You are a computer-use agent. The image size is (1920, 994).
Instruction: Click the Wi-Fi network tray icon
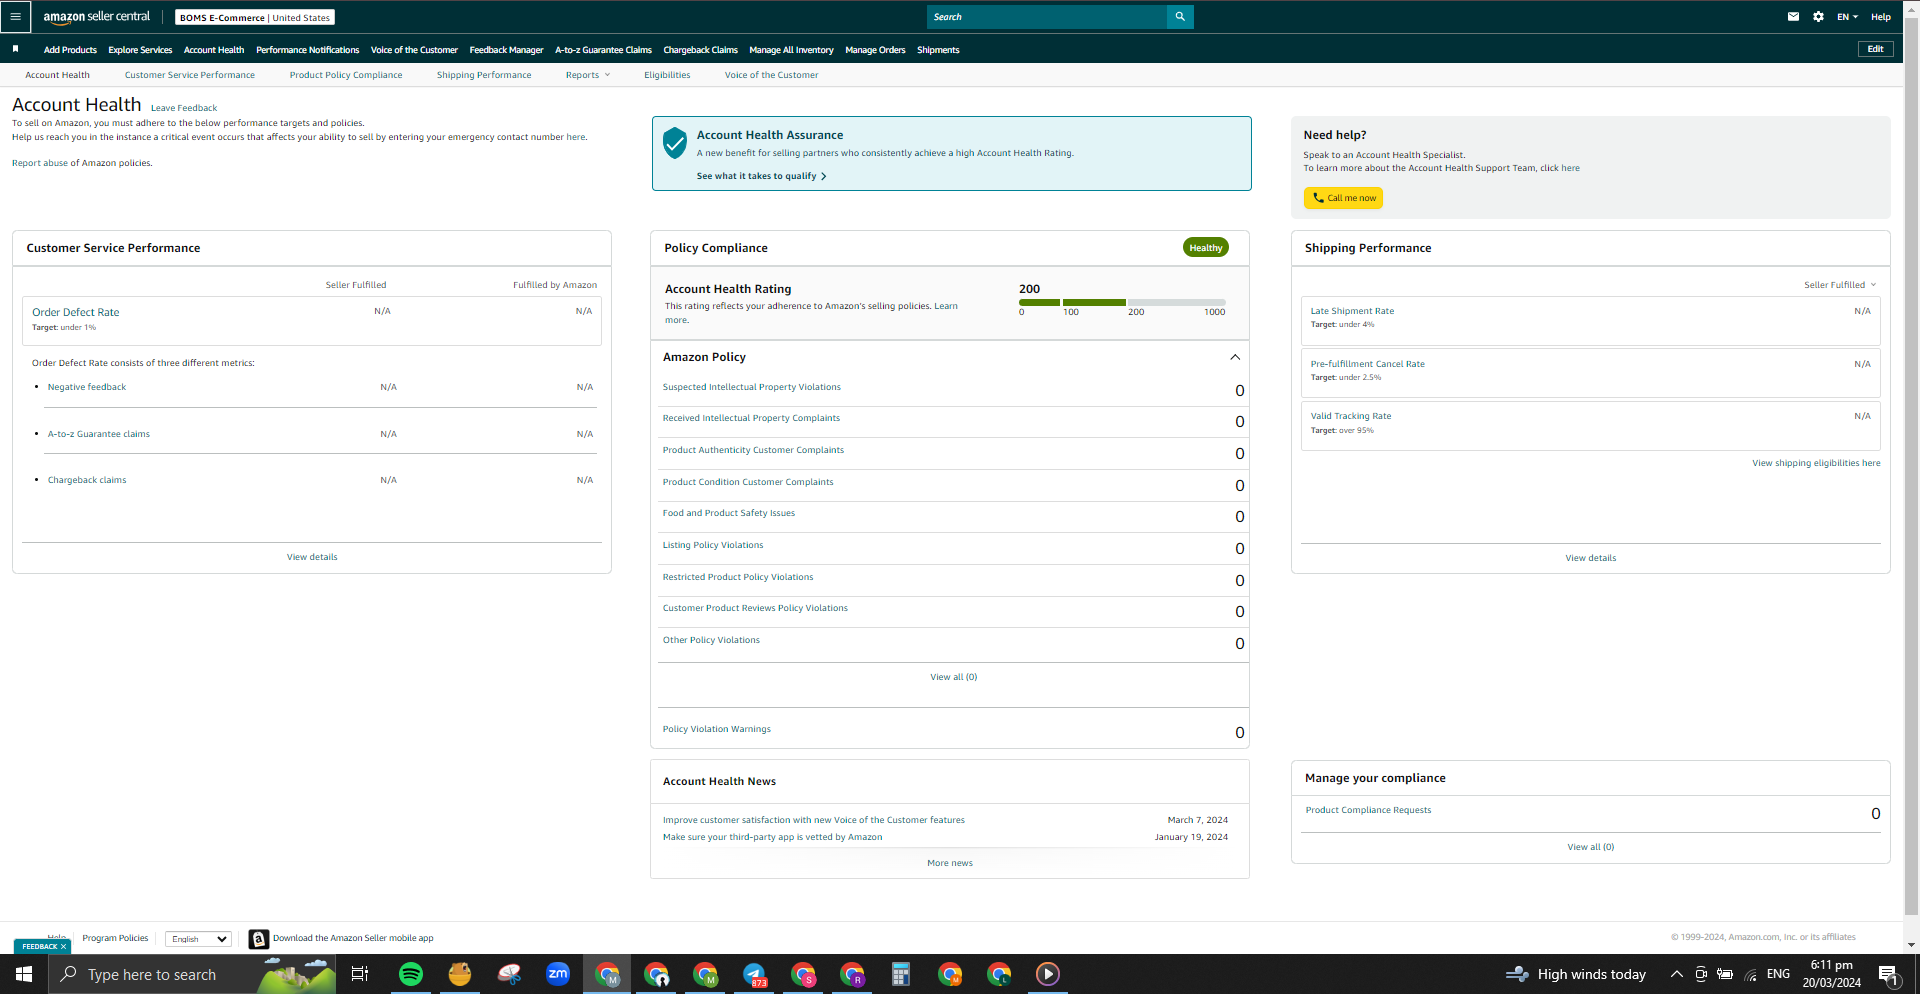coord(1750,975)
